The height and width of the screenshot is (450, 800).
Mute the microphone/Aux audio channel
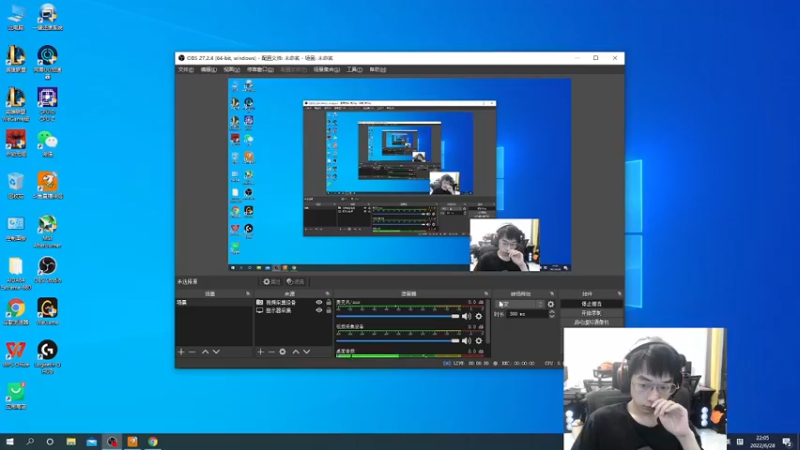(x=466, y=316)
